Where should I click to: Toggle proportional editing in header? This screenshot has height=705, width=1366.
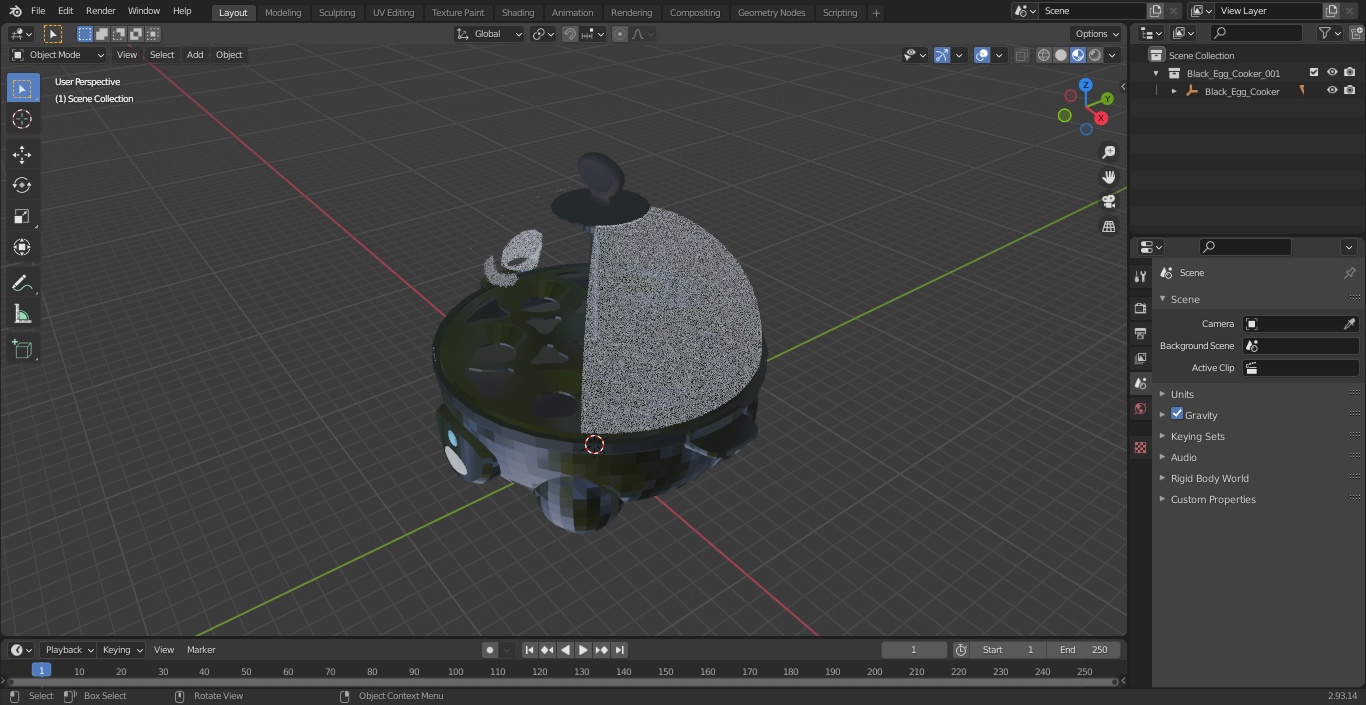620,34
